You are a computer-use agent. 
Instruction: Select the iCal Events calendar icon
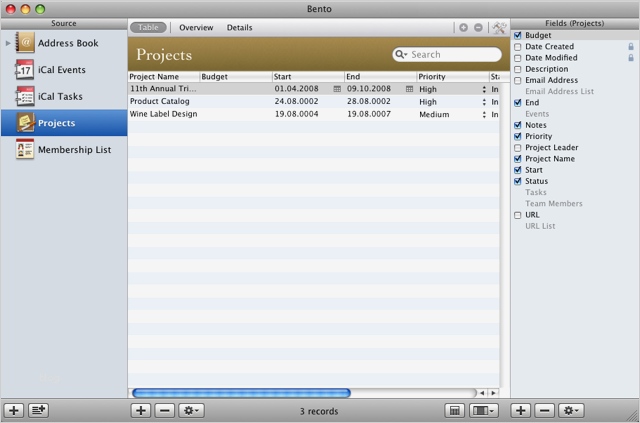tap(25, 69)
